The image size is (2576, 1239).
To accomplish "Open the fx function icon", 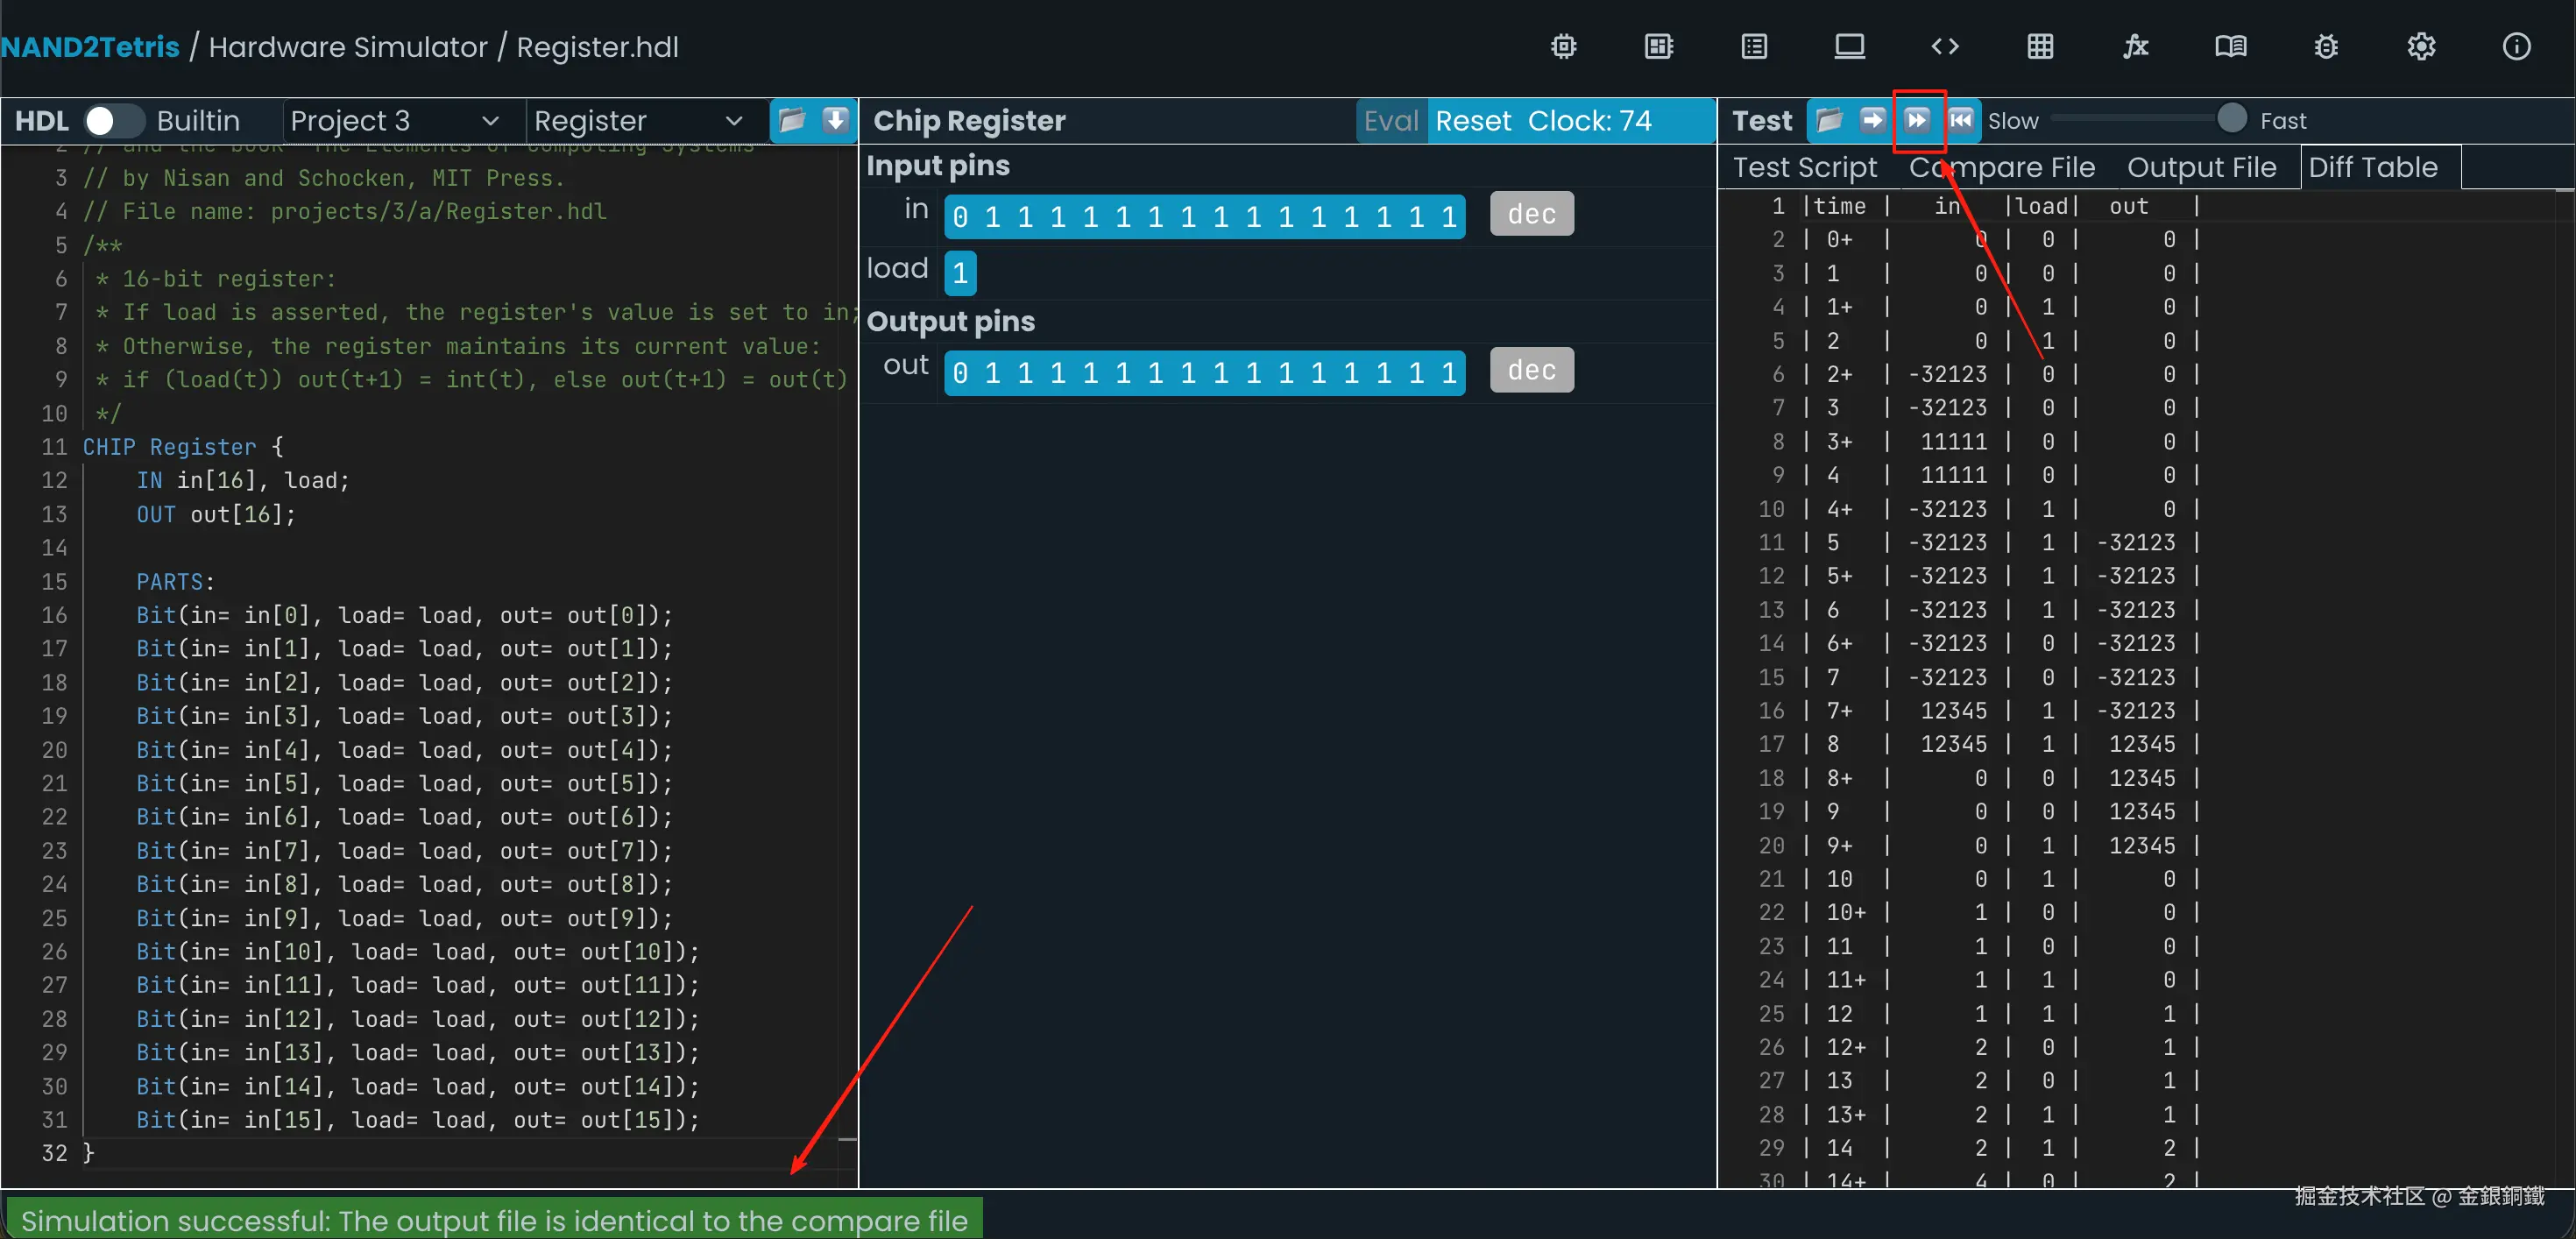I will click(2135, 47).
